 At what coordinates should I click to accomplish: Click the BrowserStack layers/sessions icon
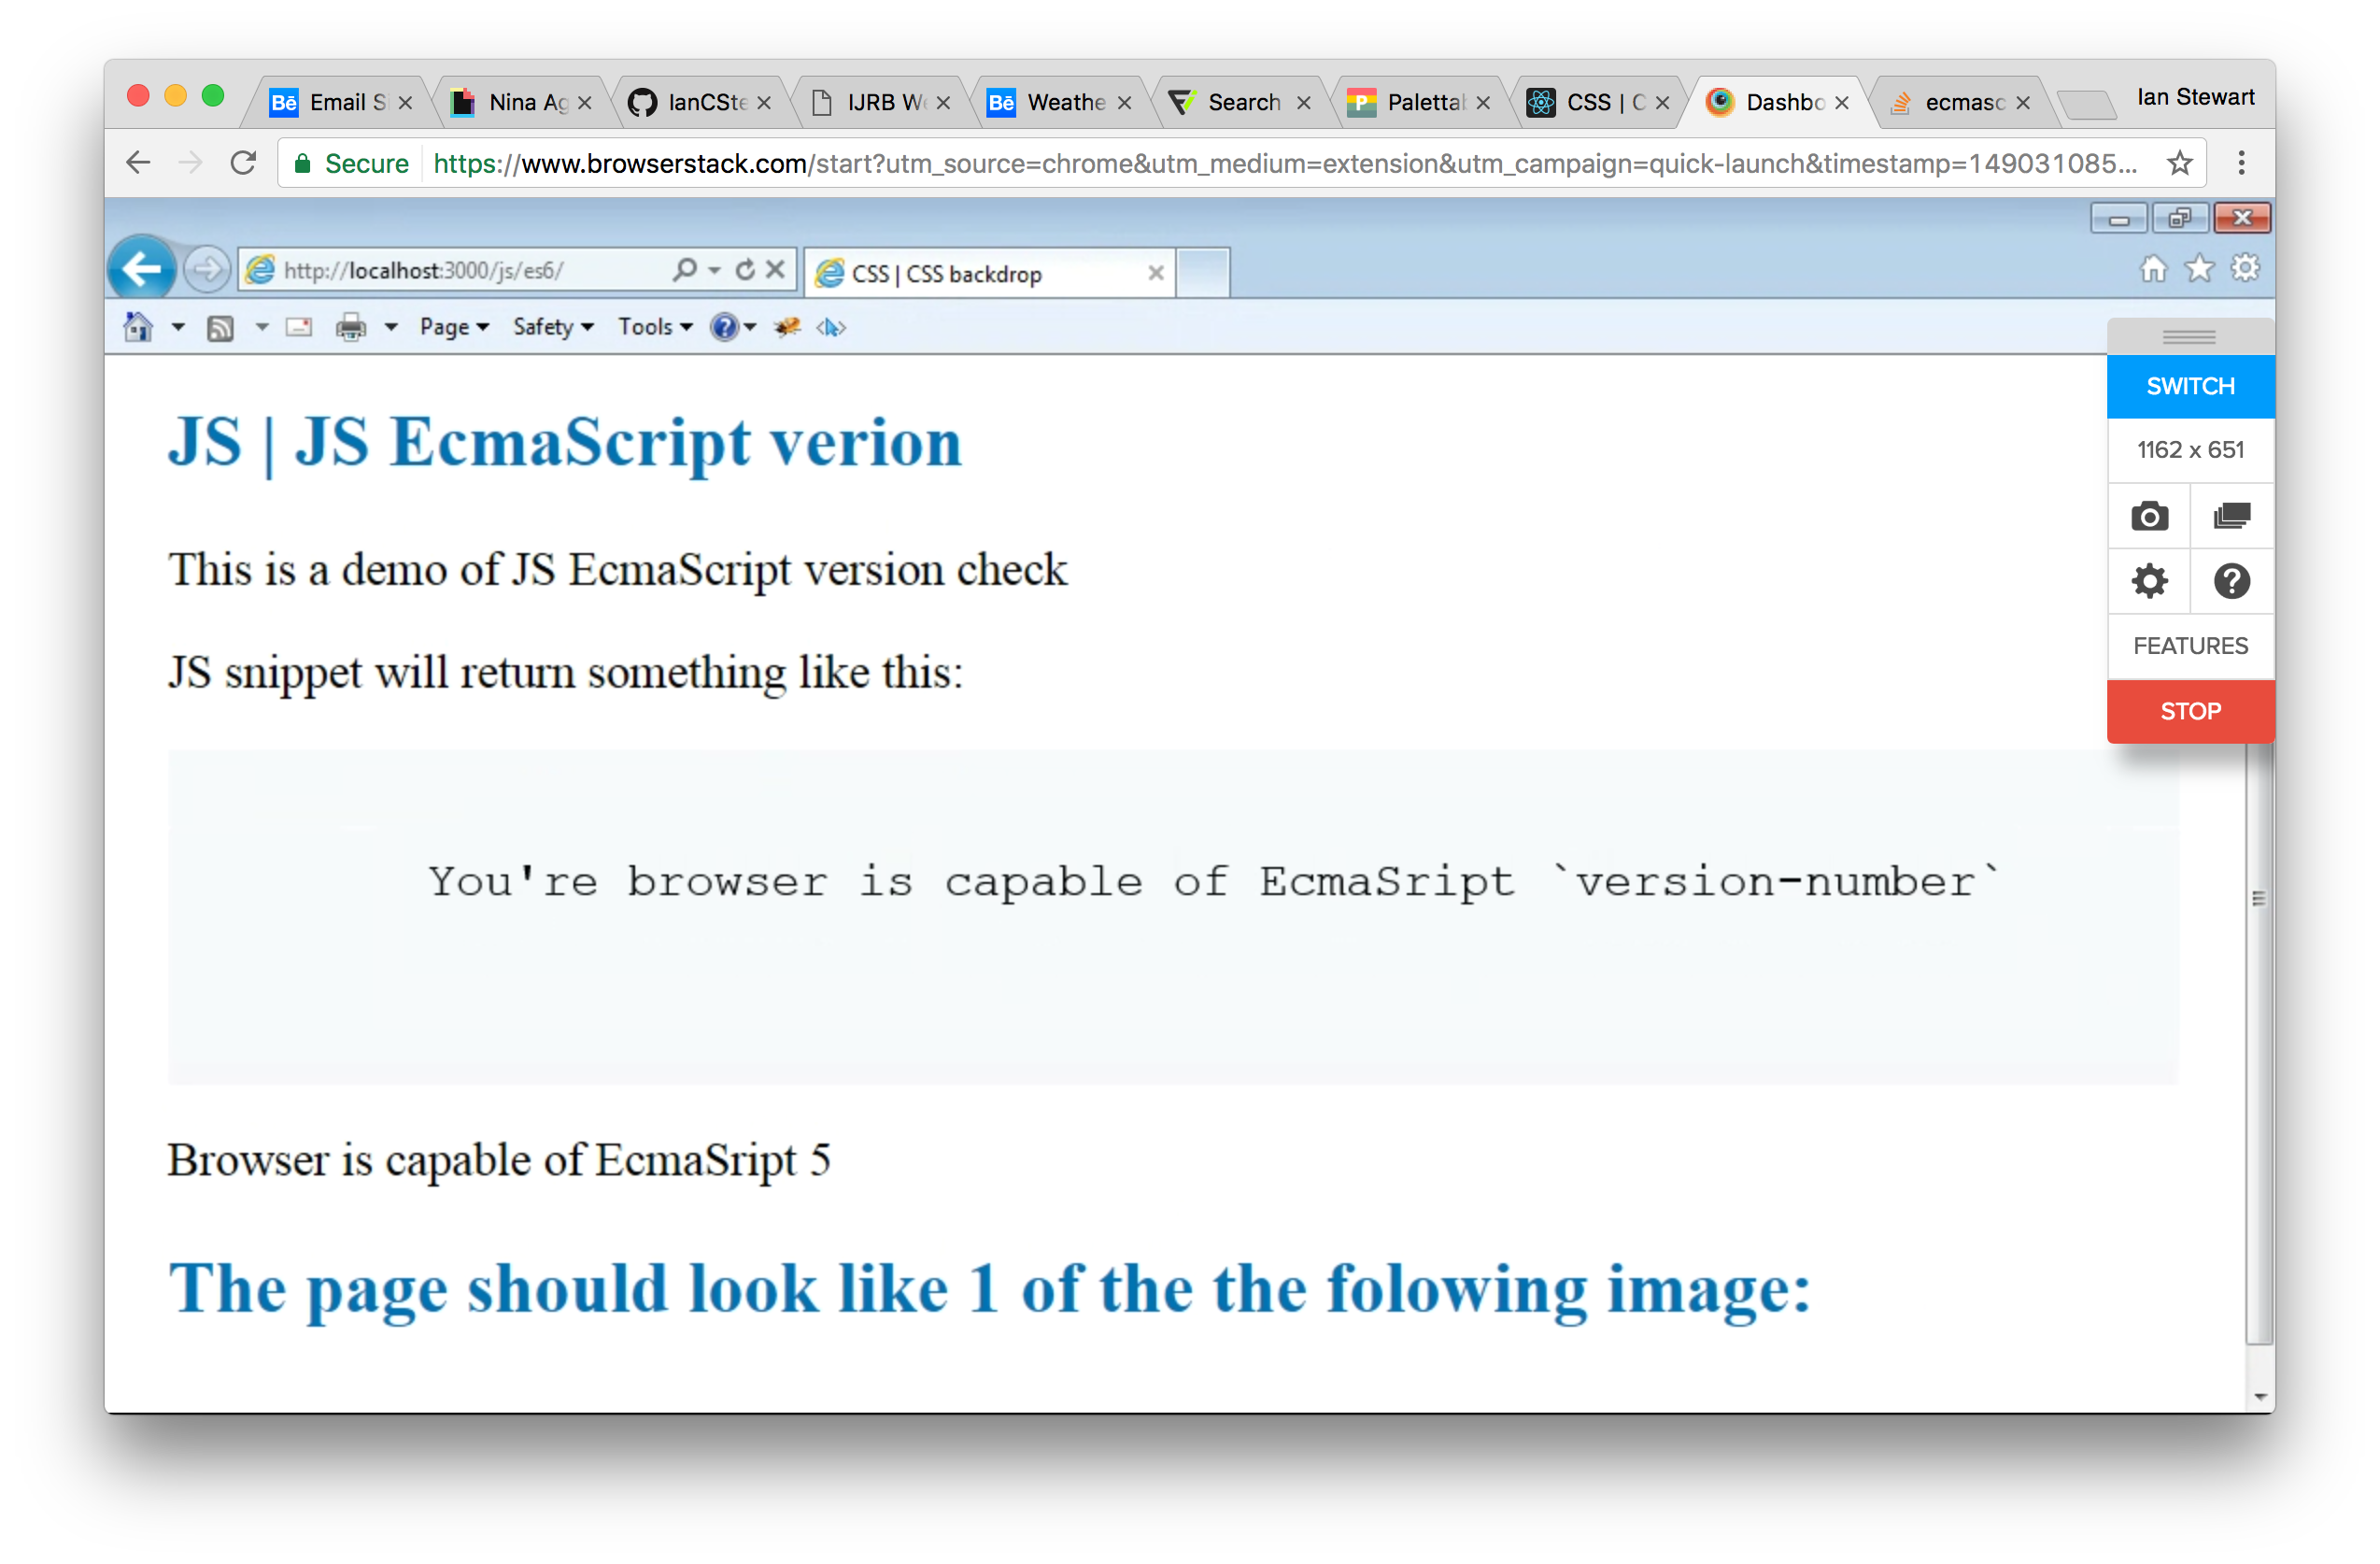[2230, 517]
